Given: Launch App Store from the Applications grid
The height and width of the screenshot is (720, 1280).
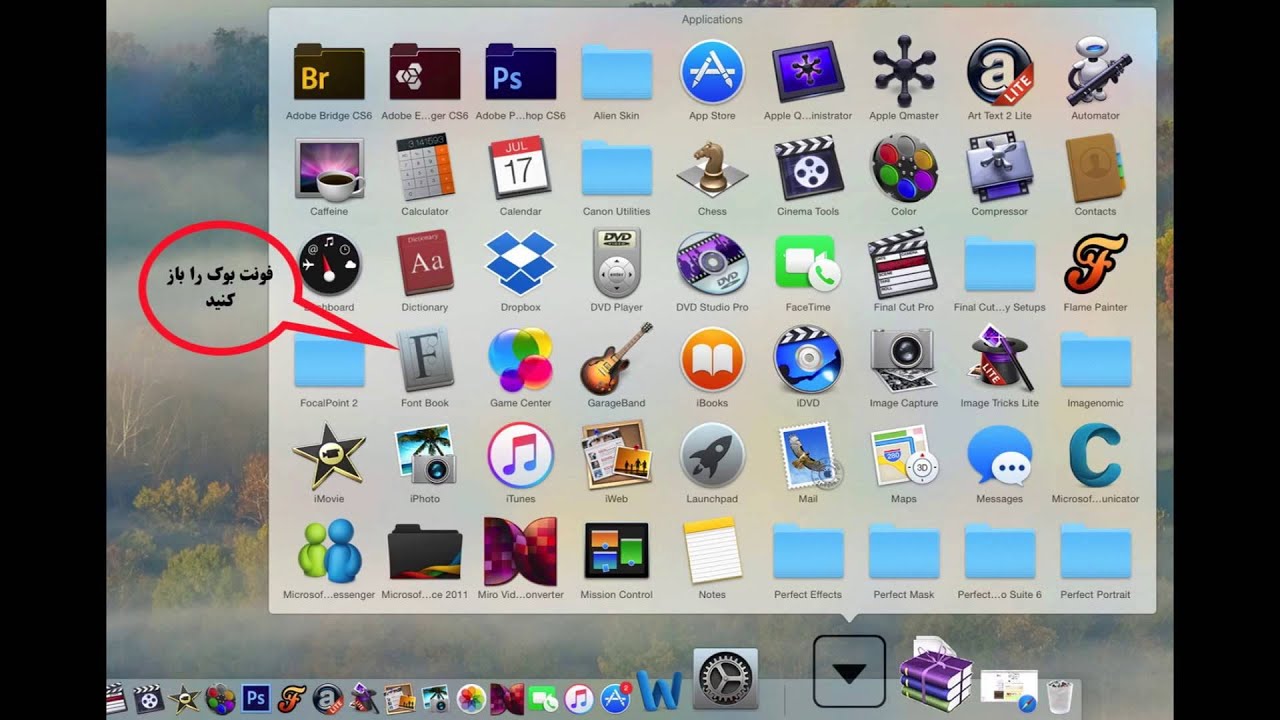Looking at the screenshot, I should pyautogui.click(x=712, y=72).
